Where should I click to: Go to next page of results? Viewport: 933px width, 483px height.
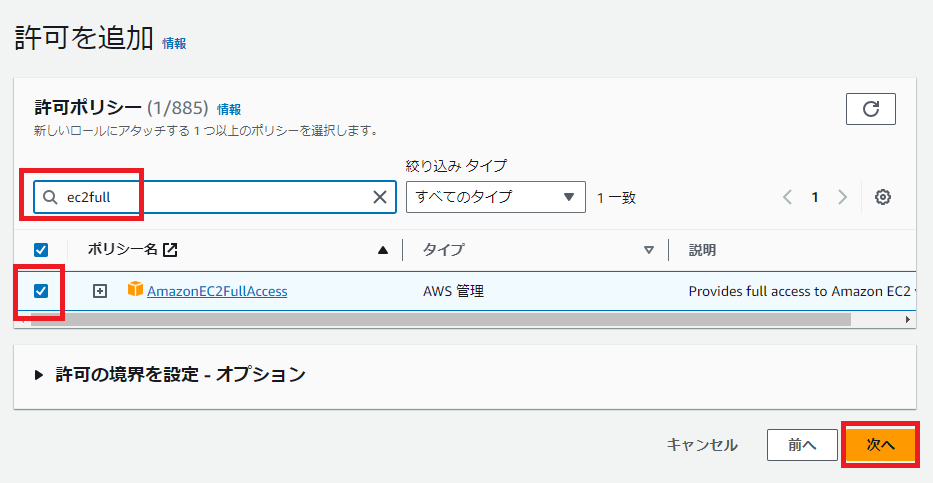tap(842, 197)
